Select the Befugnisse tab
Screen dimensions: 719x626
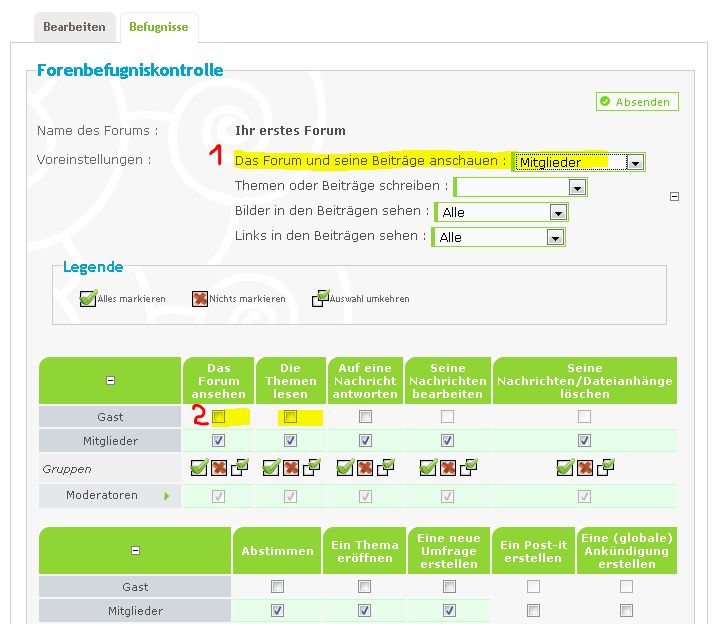[159, 27]
